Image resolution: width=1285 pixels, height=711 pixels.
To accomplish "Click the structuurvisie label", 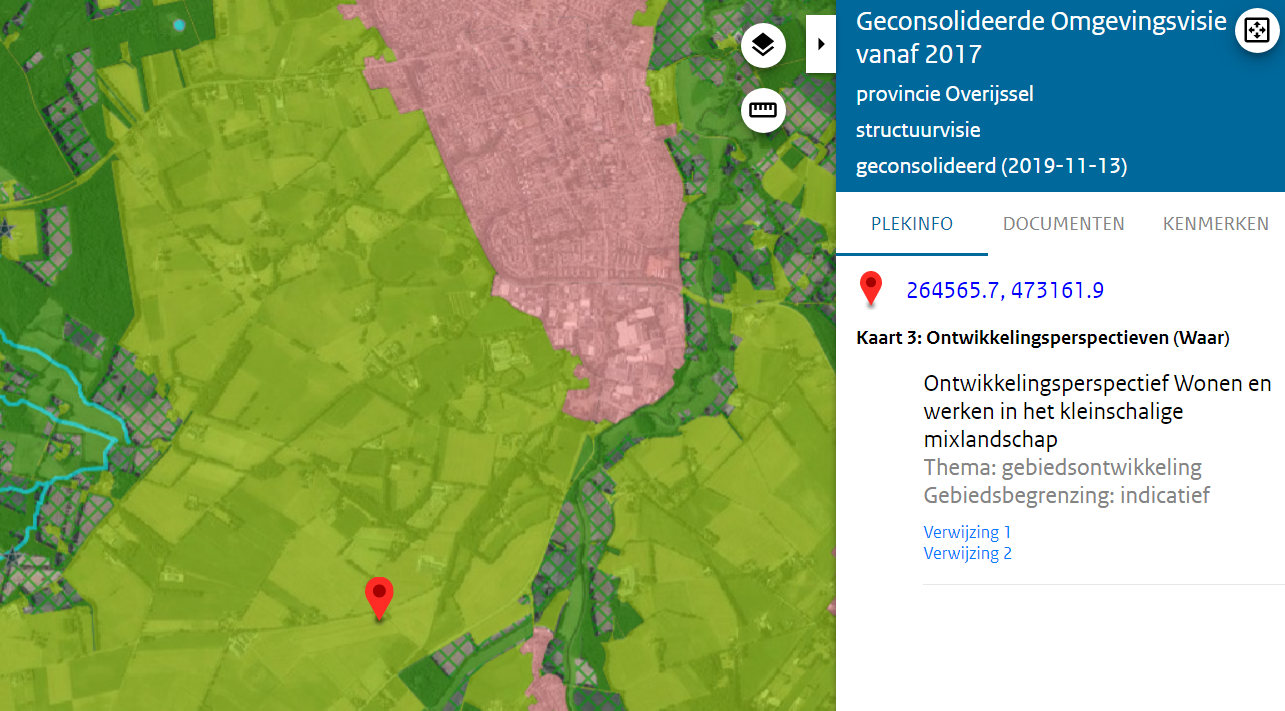I will pos(918,130).
